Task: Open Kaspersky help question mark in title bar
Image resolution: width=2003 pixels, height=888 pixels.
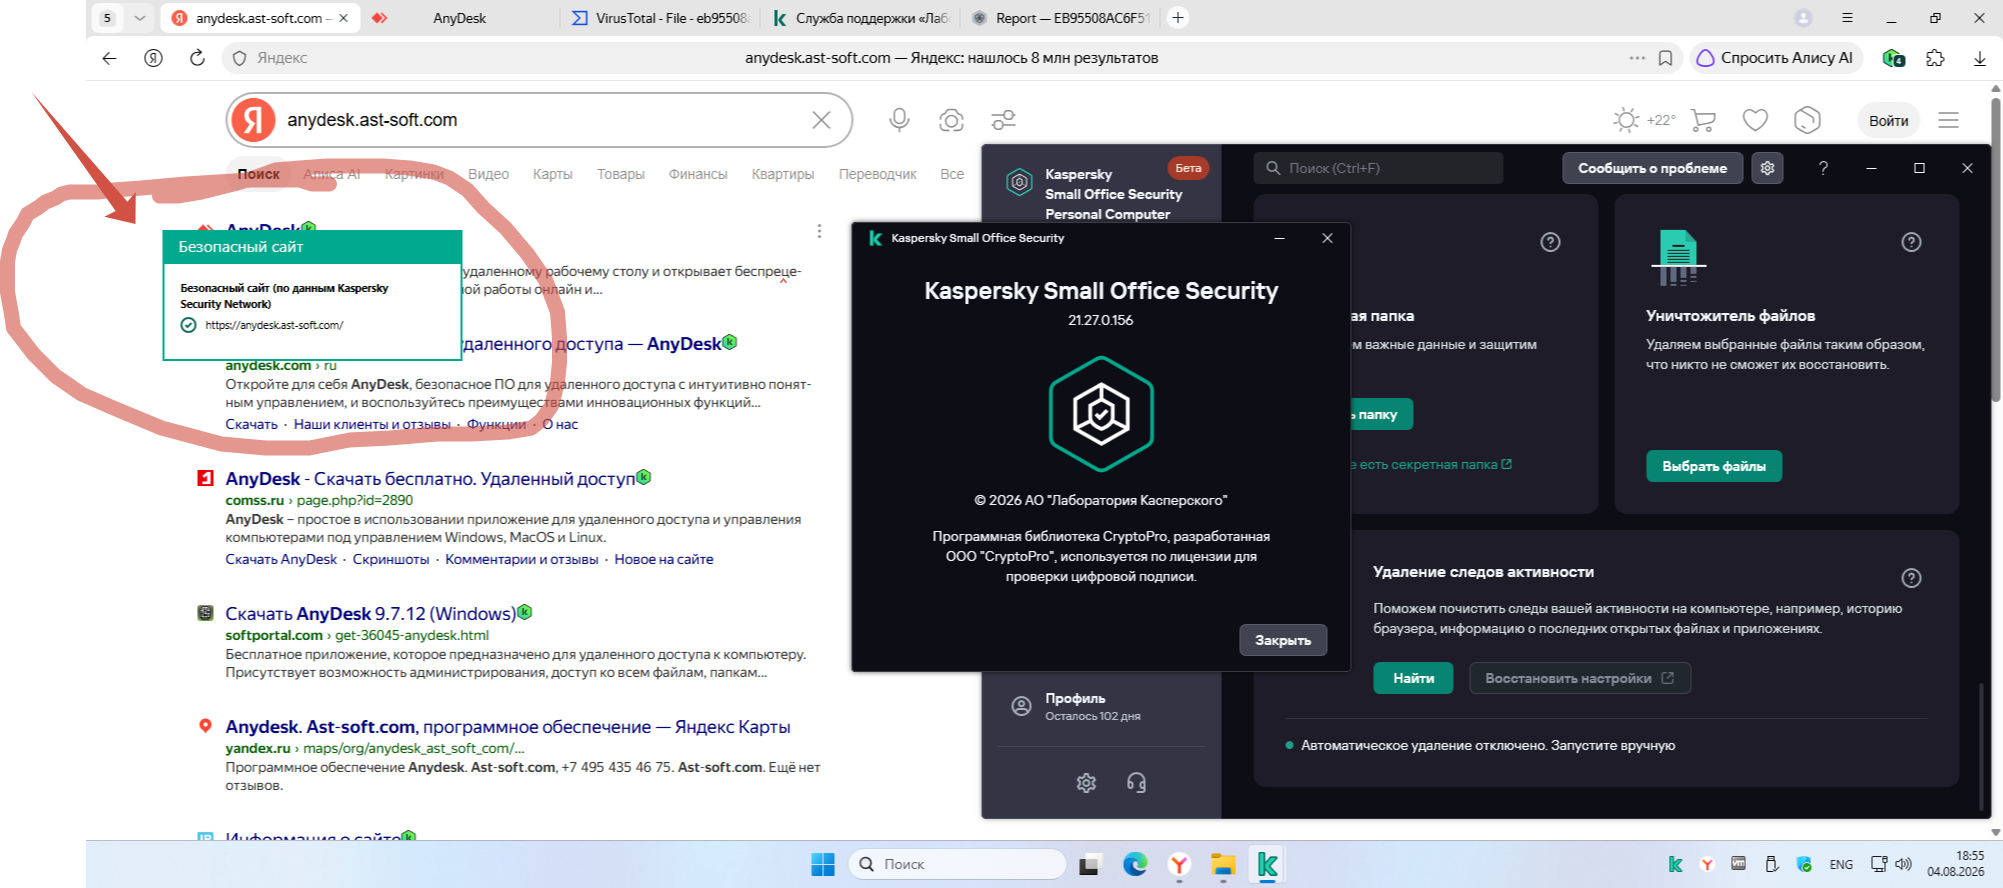Action: pos(1823,168)
